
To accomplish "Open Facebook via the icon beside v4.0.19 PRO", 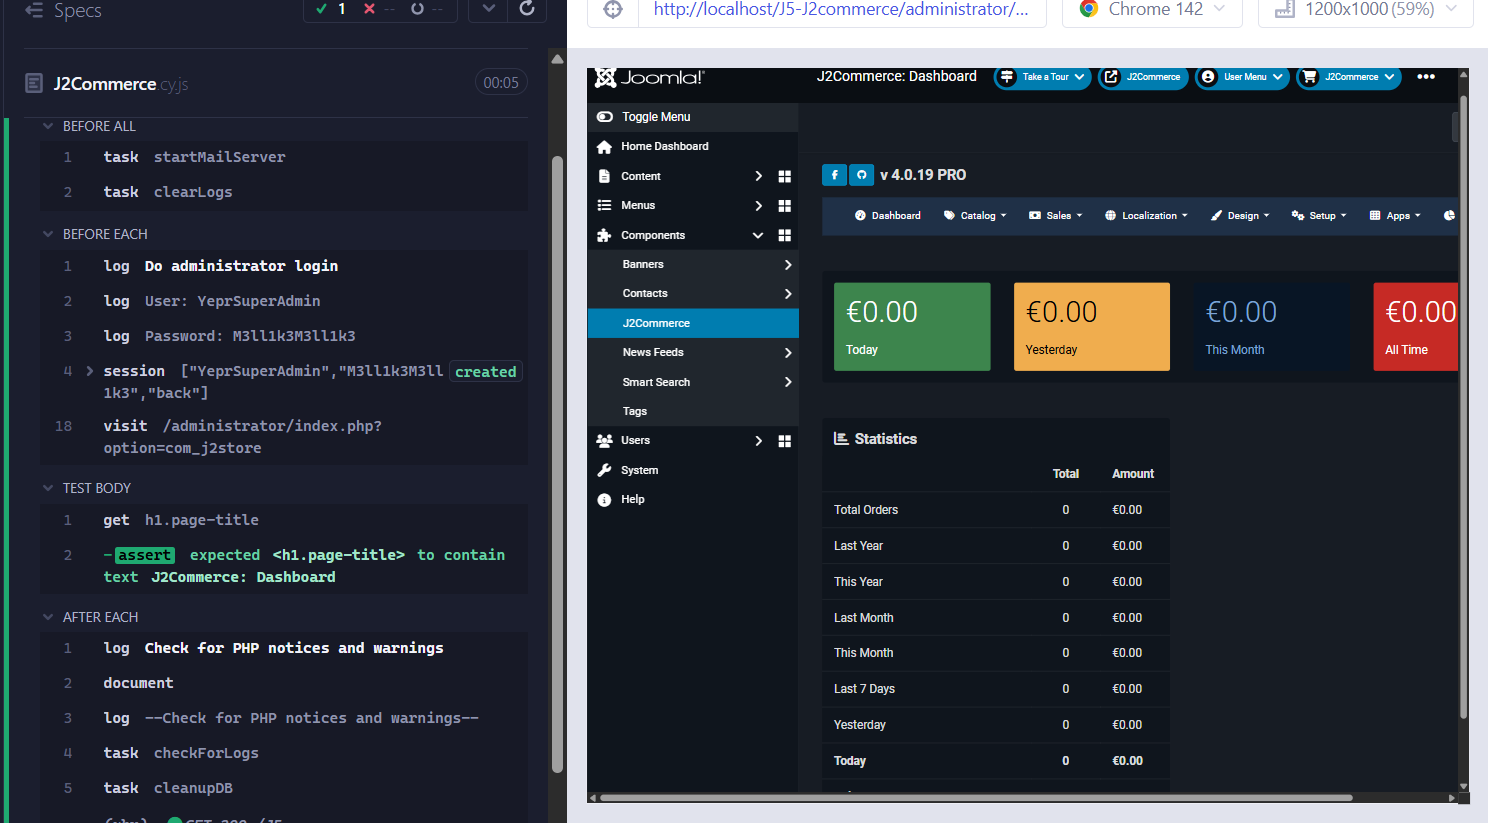I will pyautogui.click(x=834, y=175).
